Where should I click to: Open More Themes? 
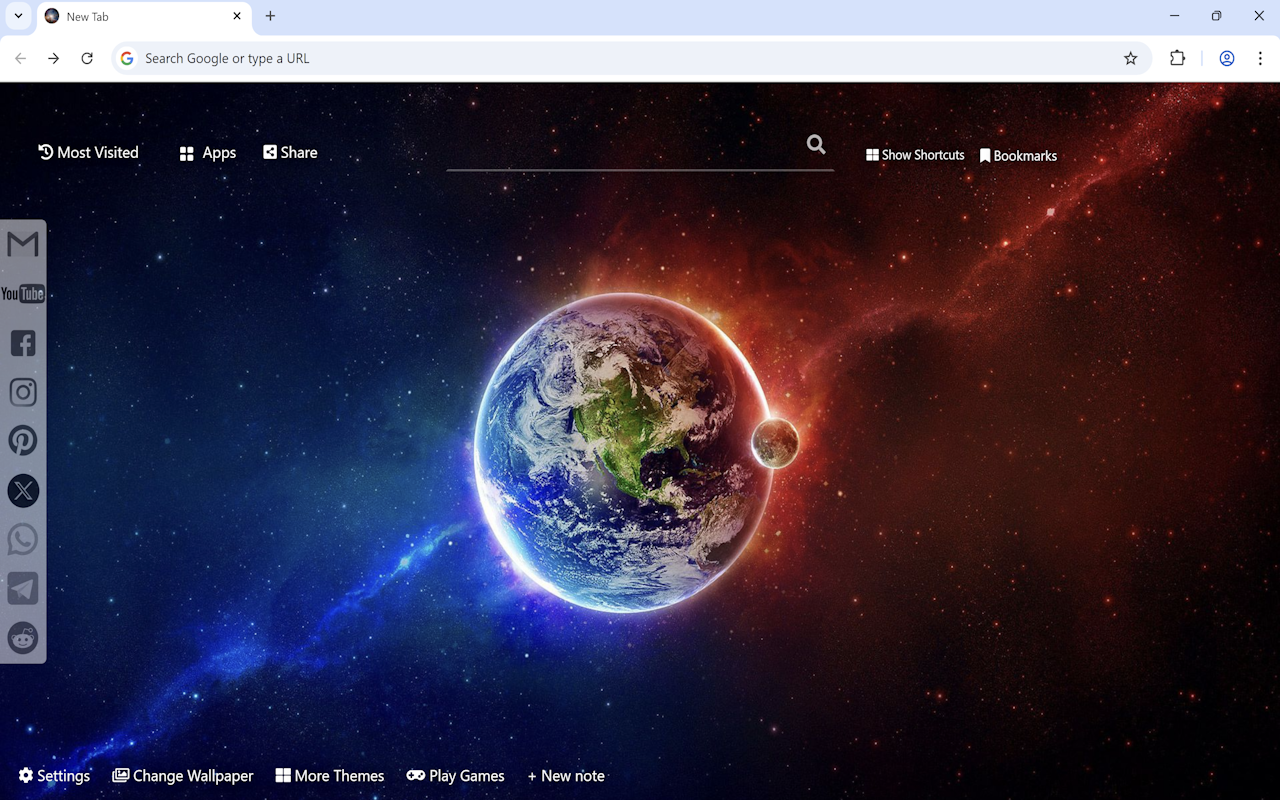click(330, 775)
